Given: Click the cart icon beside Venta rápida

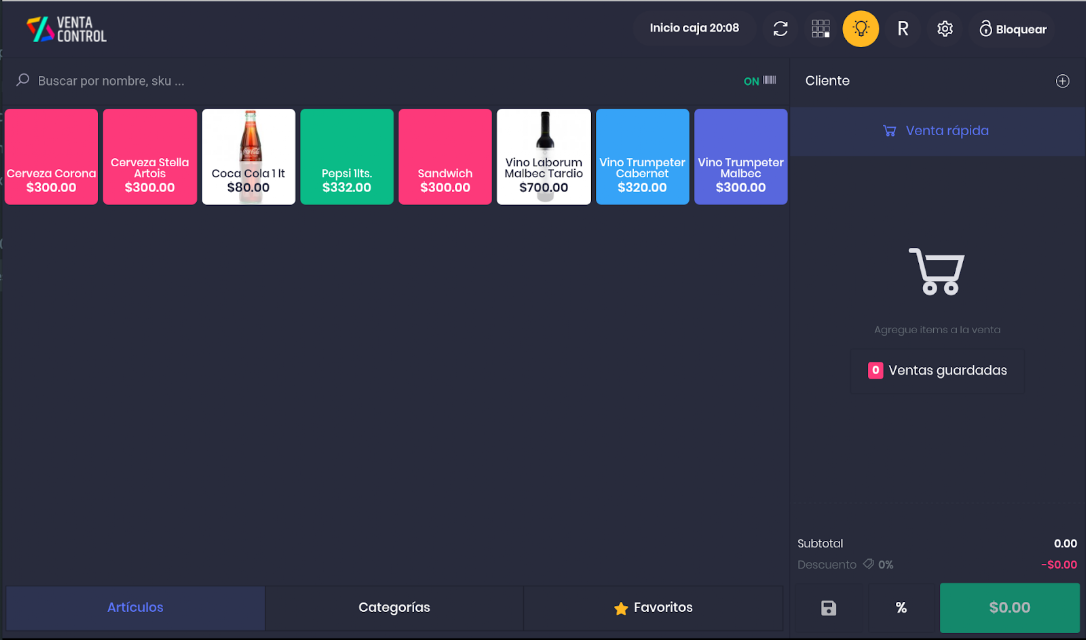Looking at the screenshot, I should (x=889, y=131).
